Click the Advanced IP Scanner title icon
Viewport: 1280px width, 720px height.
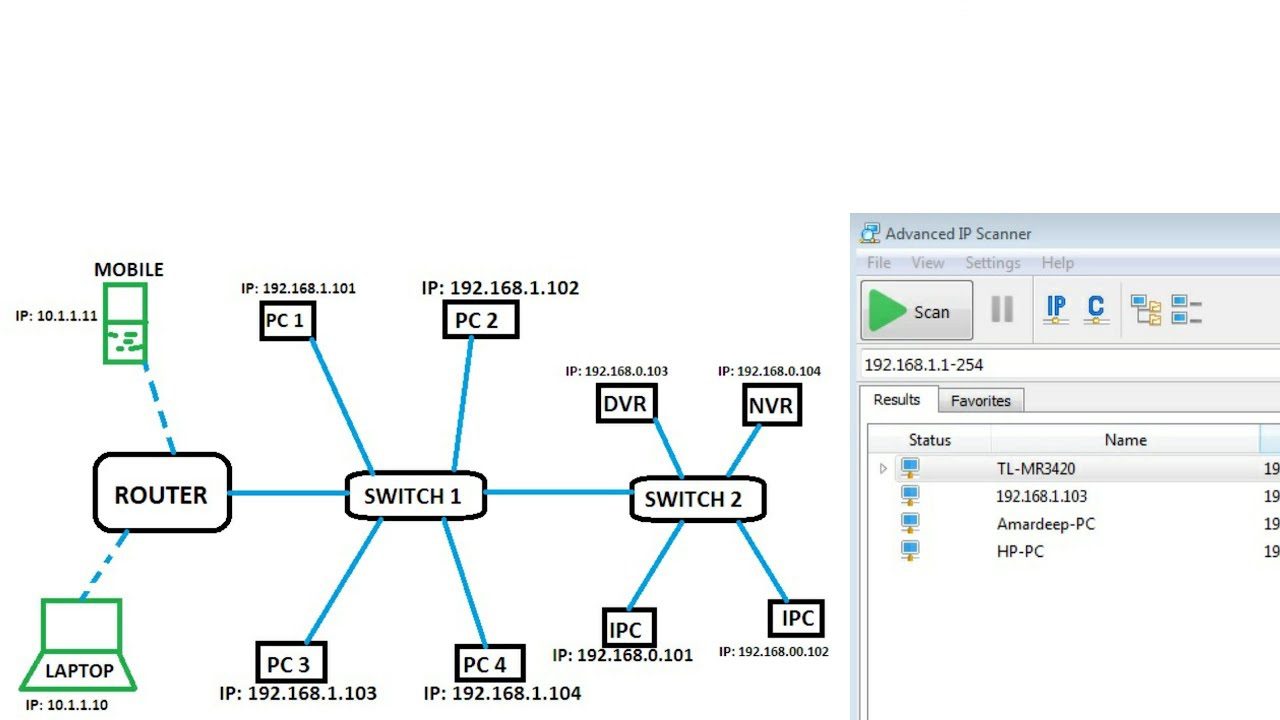pos(870,234)
